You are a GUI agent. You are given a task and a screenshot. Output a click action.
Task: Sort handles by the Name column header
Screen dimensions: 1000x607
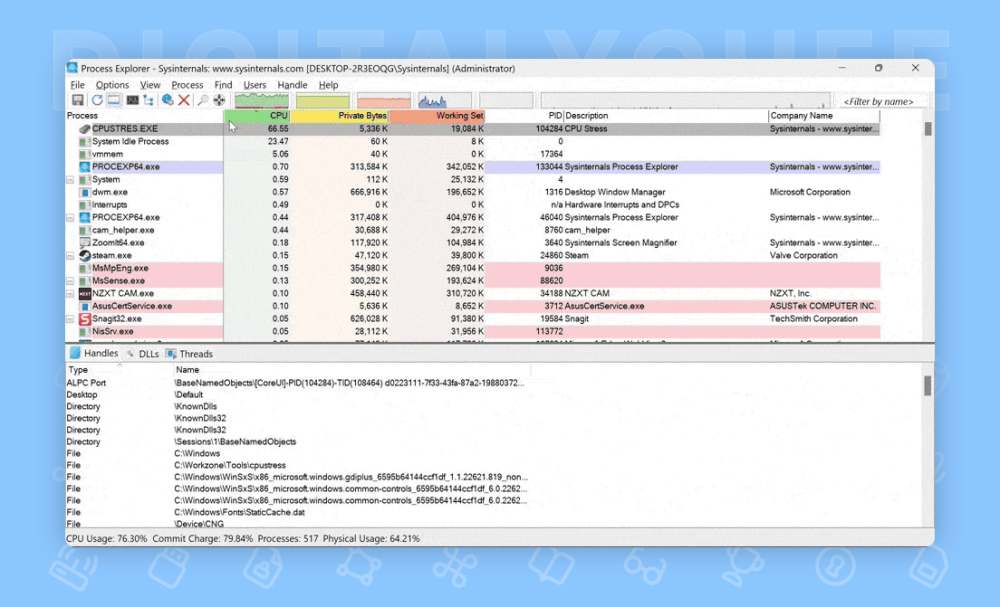(x=352, y=370)
